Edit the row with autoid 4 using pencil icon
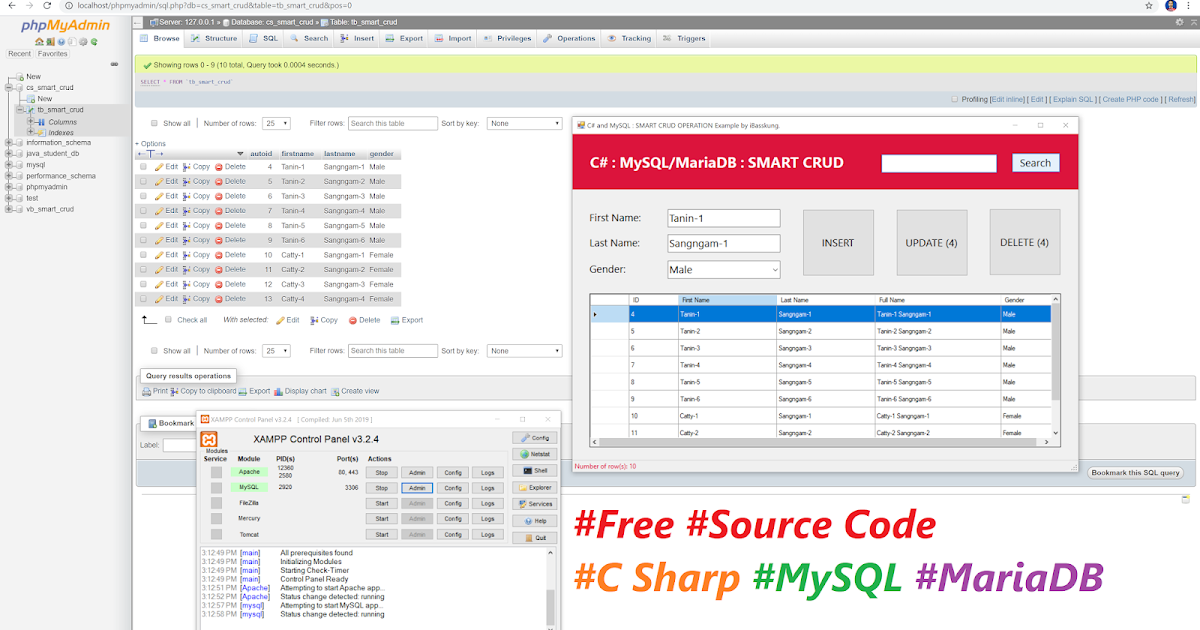Image resolution: width=1200 pixels, height=630 pixels. point(160,167)
